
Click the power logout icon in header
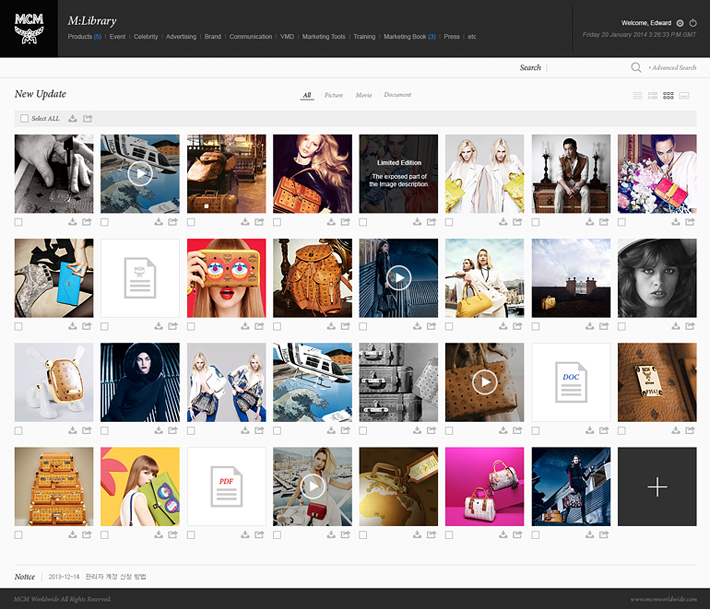tap(694, 23)
